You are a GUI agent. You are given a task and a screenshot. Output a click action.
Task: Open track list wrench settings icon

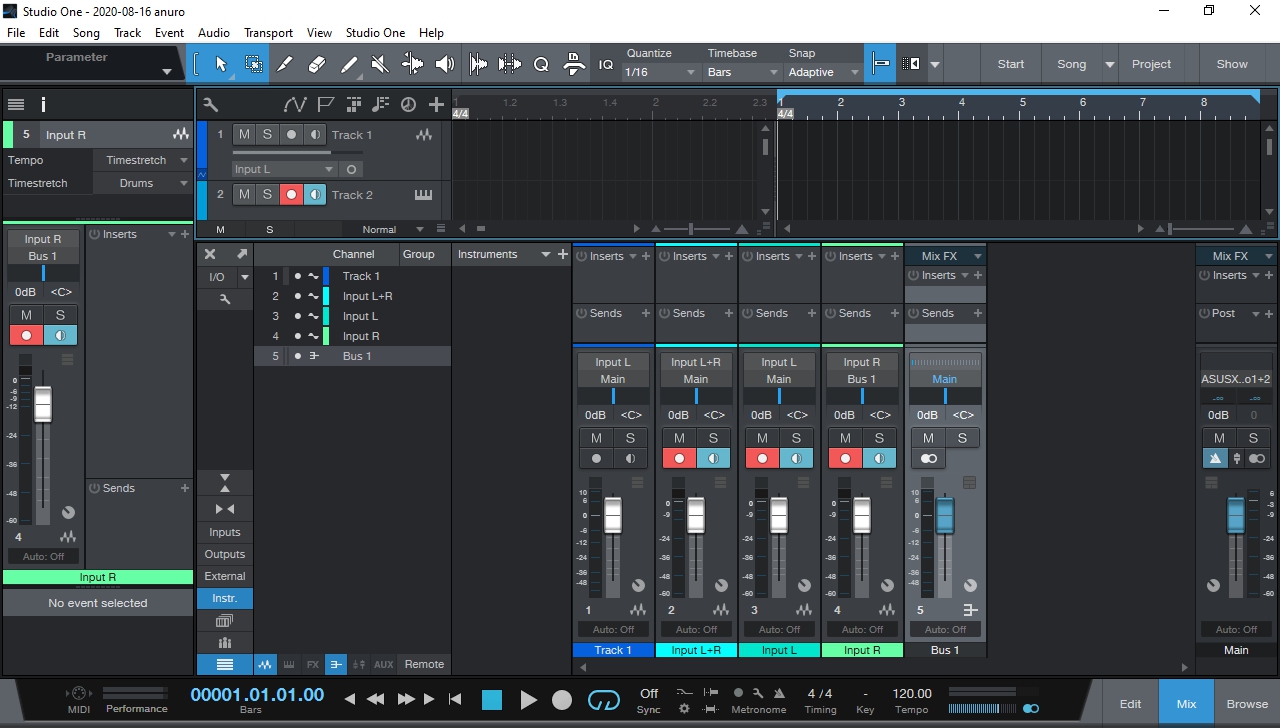[x=210, y=104]
